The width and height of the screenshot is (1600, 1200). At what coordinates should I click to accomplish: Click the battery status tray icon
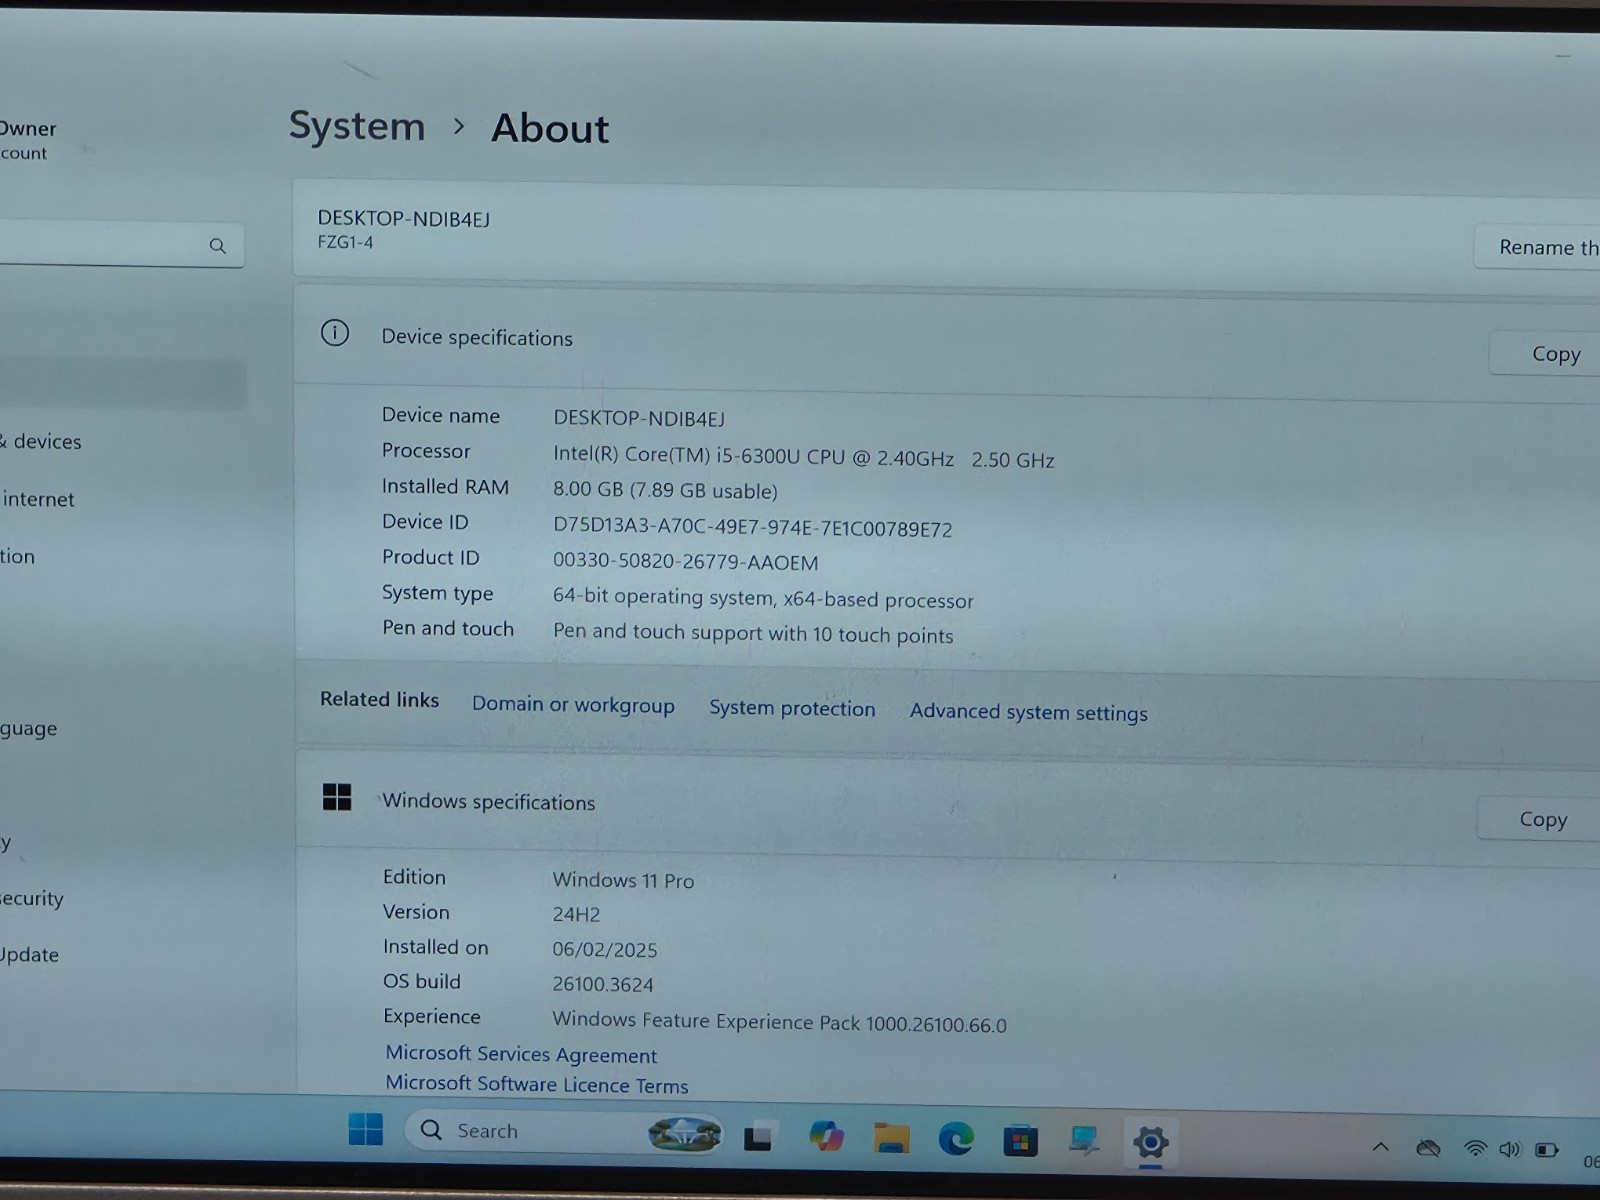[1547, 1151]
